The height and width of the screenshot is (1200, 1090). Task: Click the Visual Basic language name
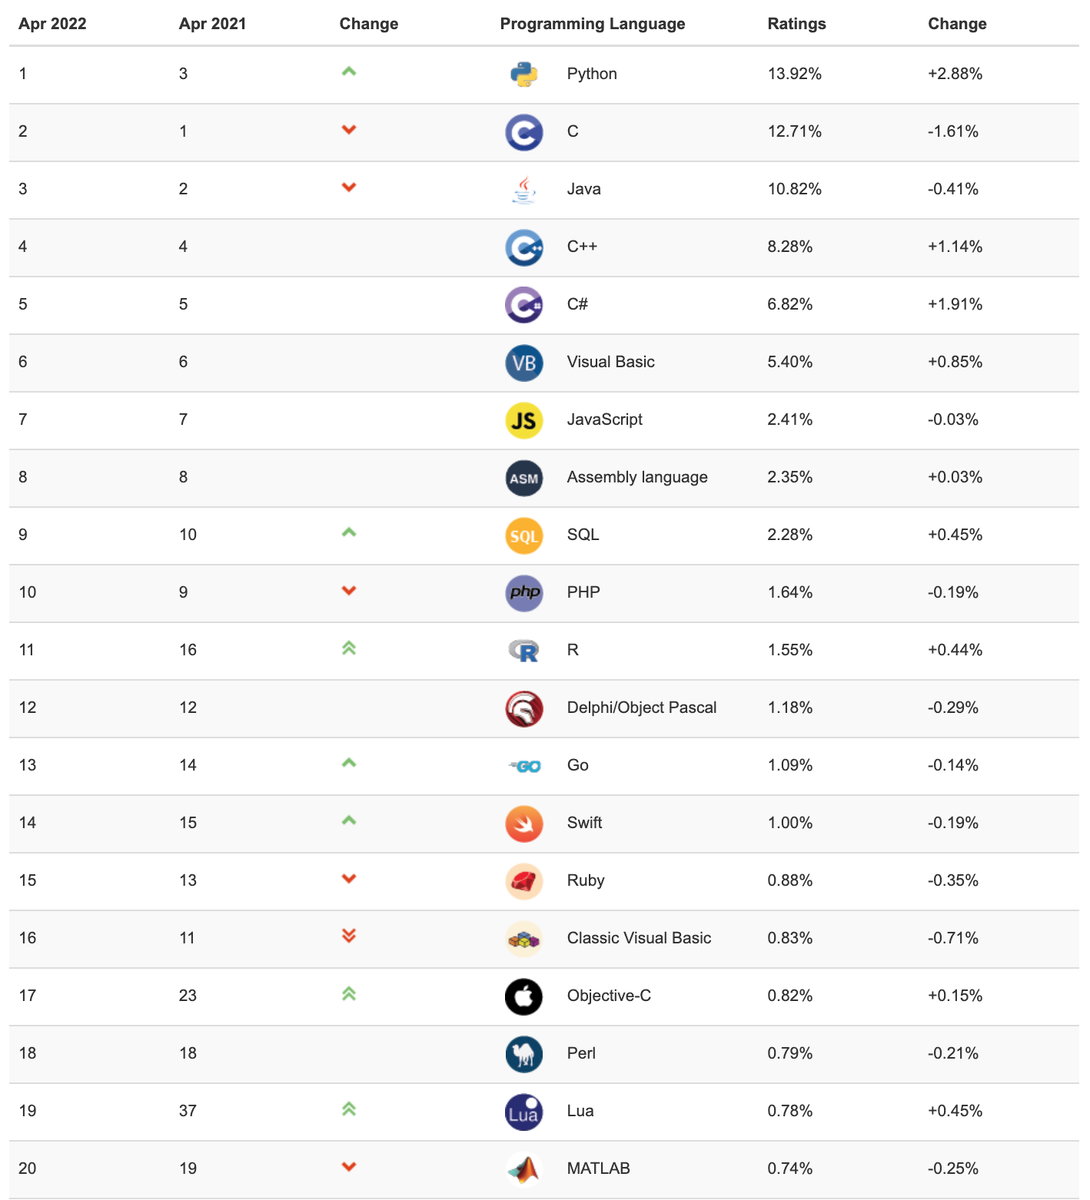(x=610, y=362)
